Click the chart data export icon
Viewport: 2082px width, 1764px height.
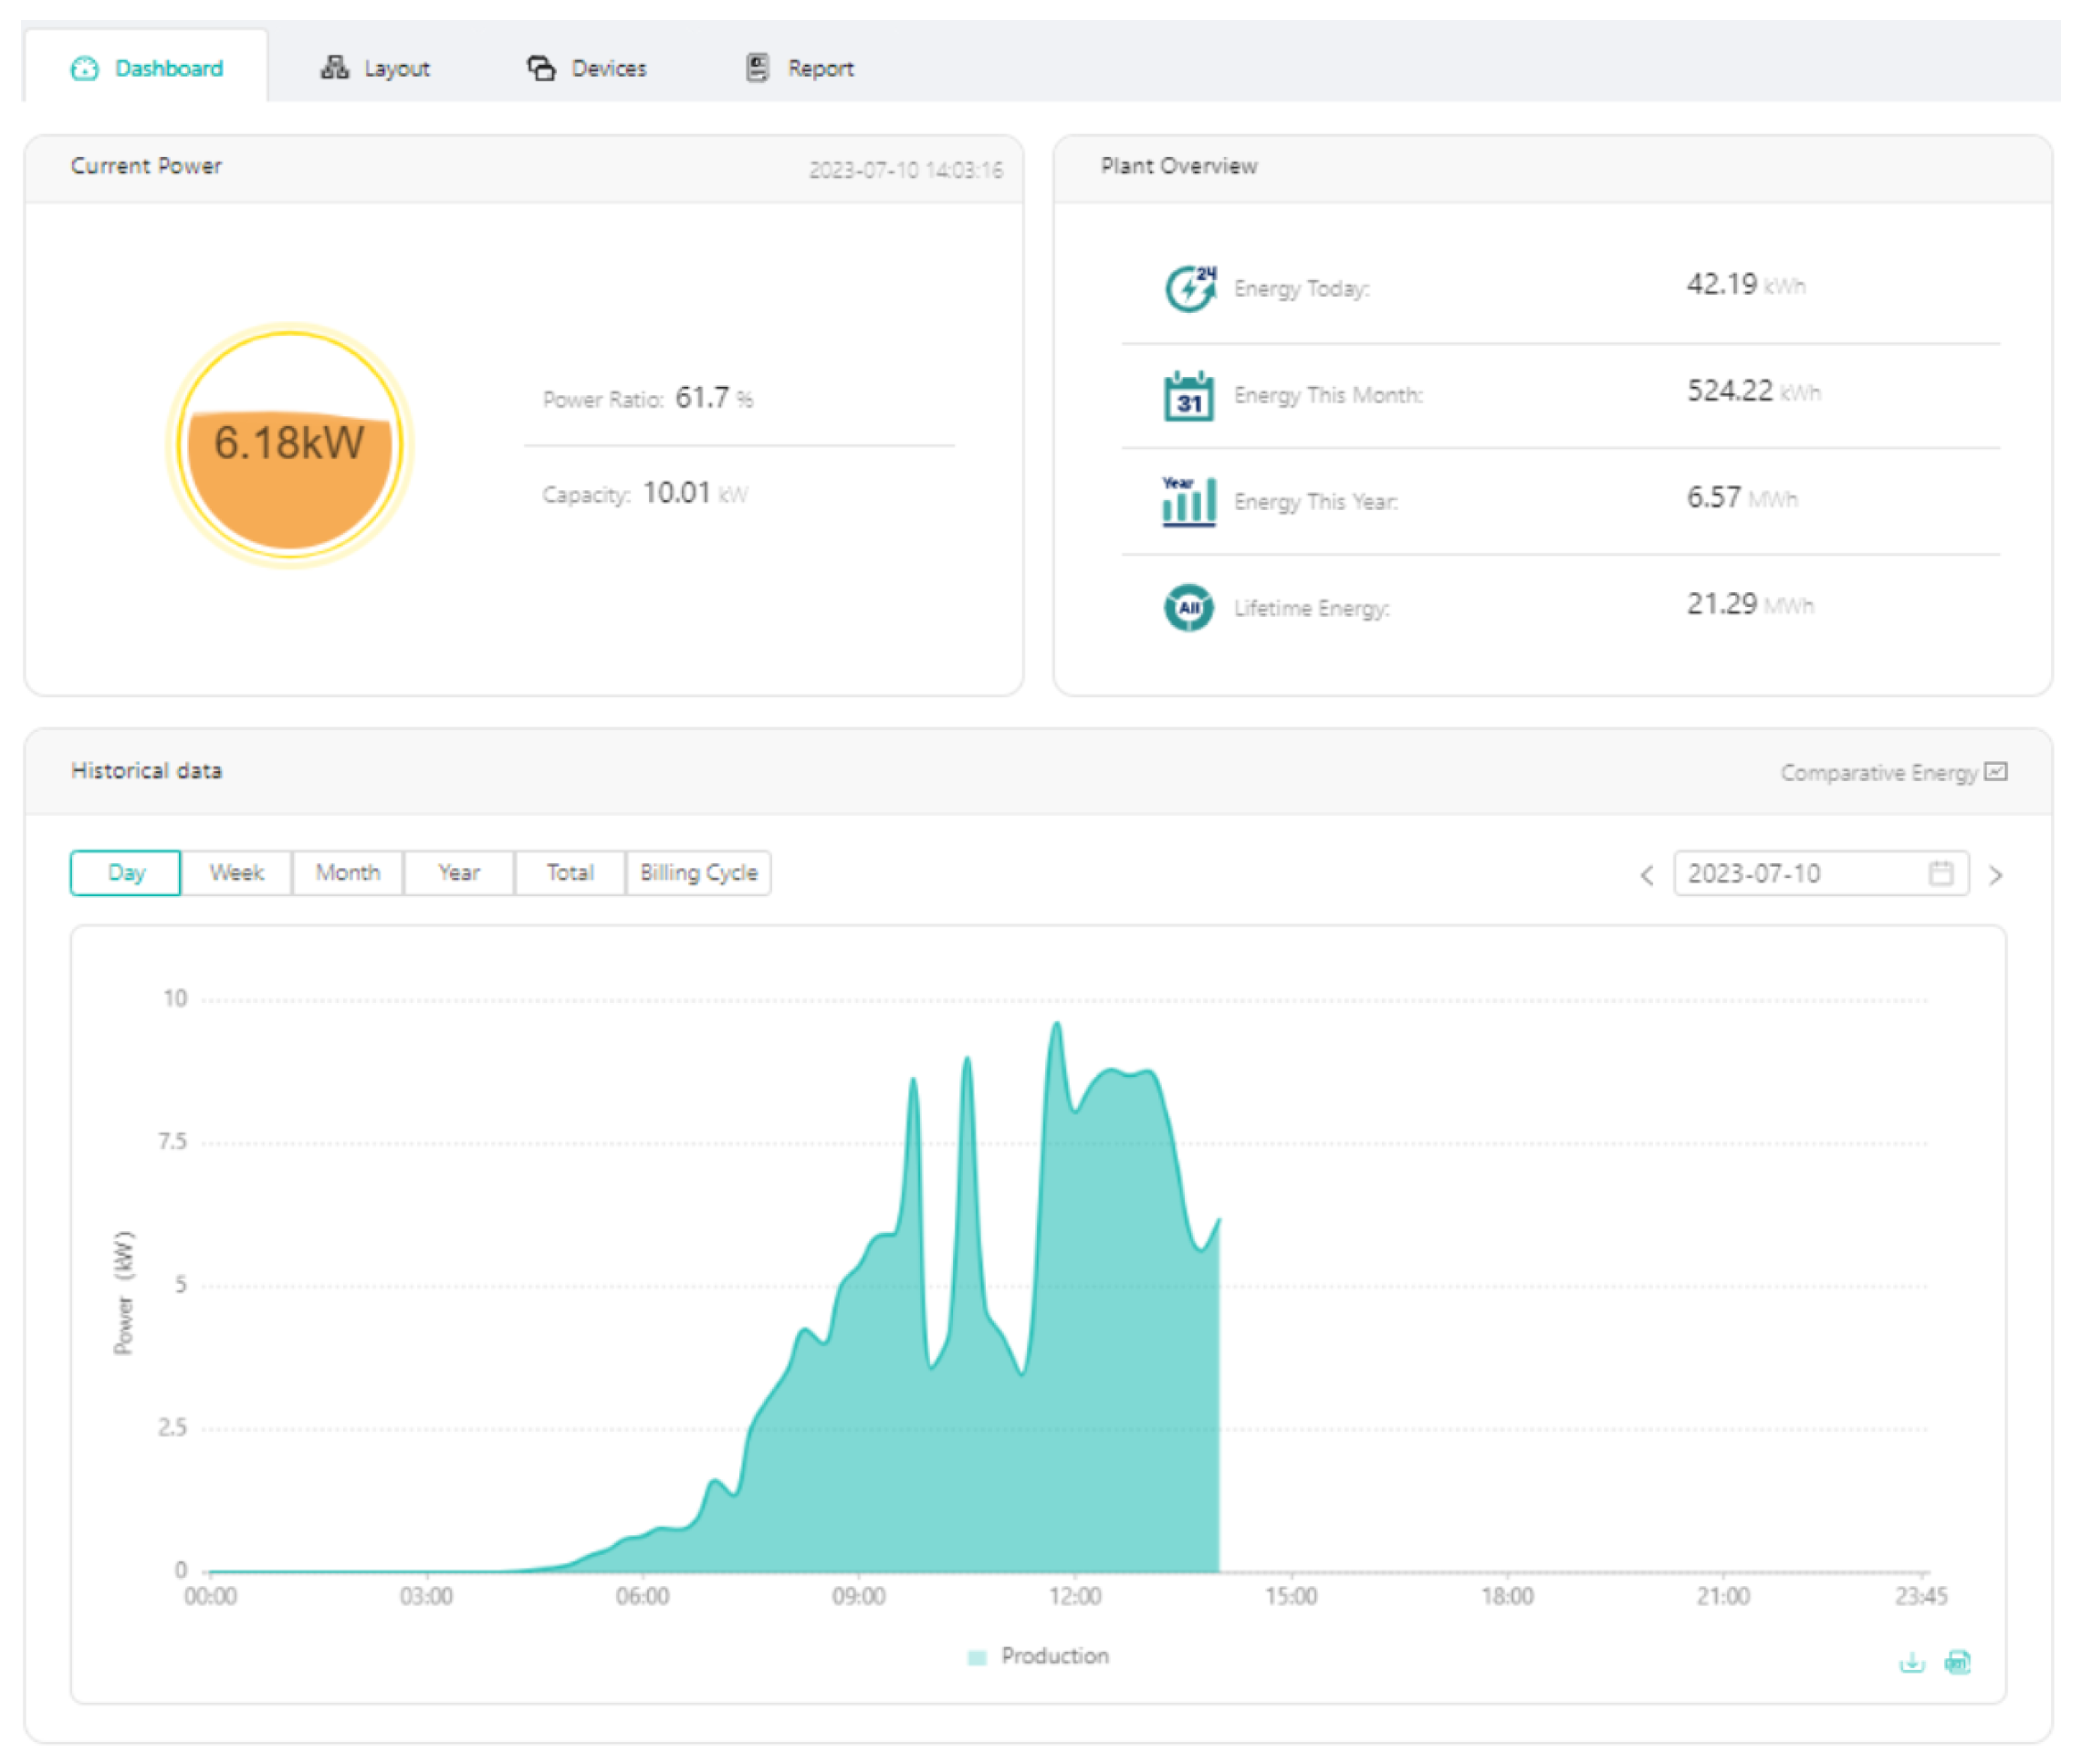coord(1957,1662)
